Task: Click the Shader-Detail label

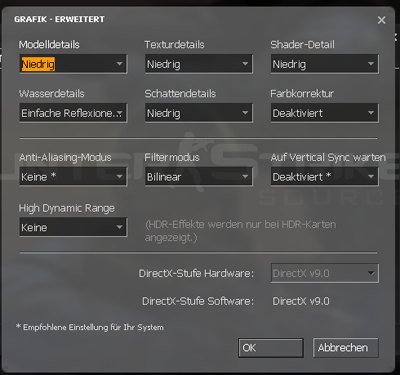Action: coord(302,44)
